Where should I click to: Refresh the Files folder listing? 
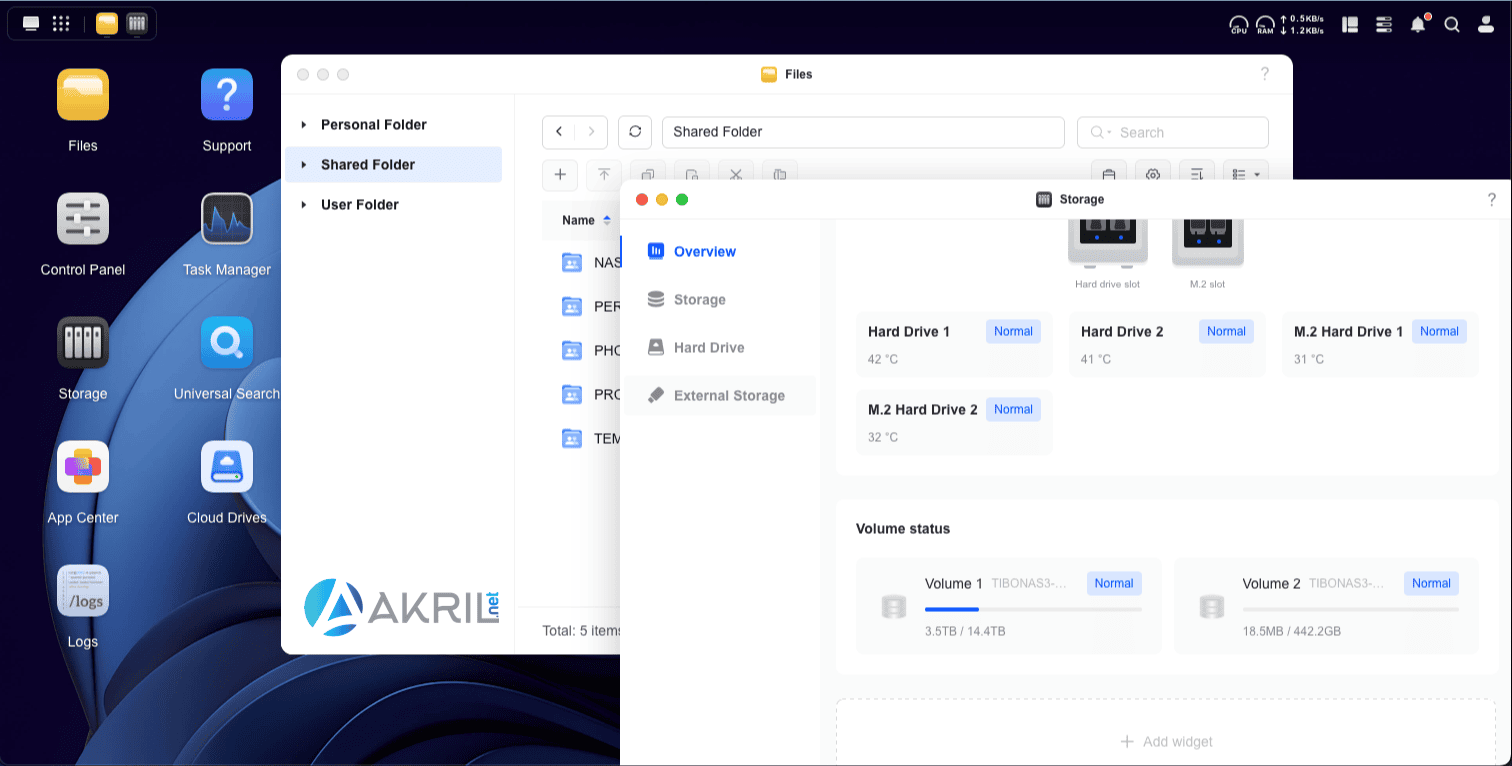(635, 132)
